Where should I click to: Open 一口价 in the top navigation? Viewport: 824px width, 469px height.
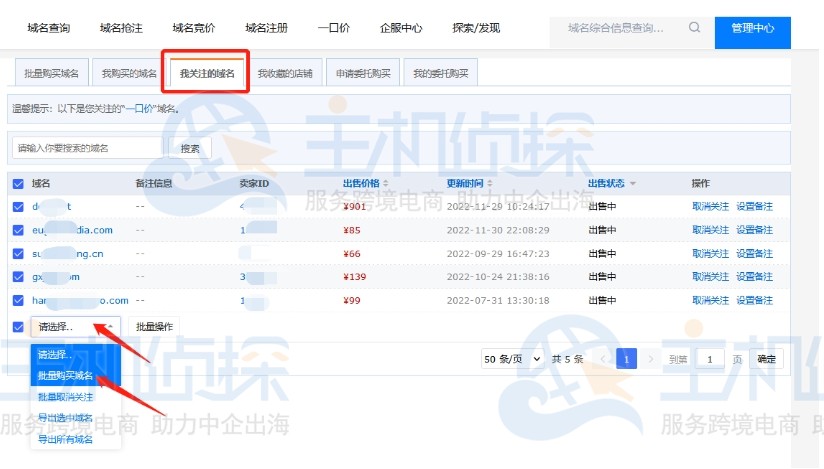[x=334, y=28]
